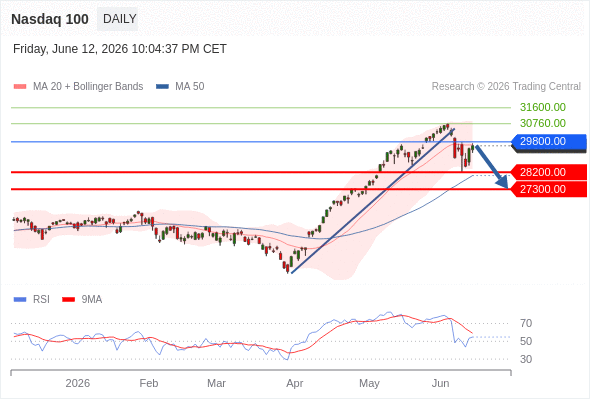Select the MA 20 + Bollinger Bands label

tap(88, 87)
